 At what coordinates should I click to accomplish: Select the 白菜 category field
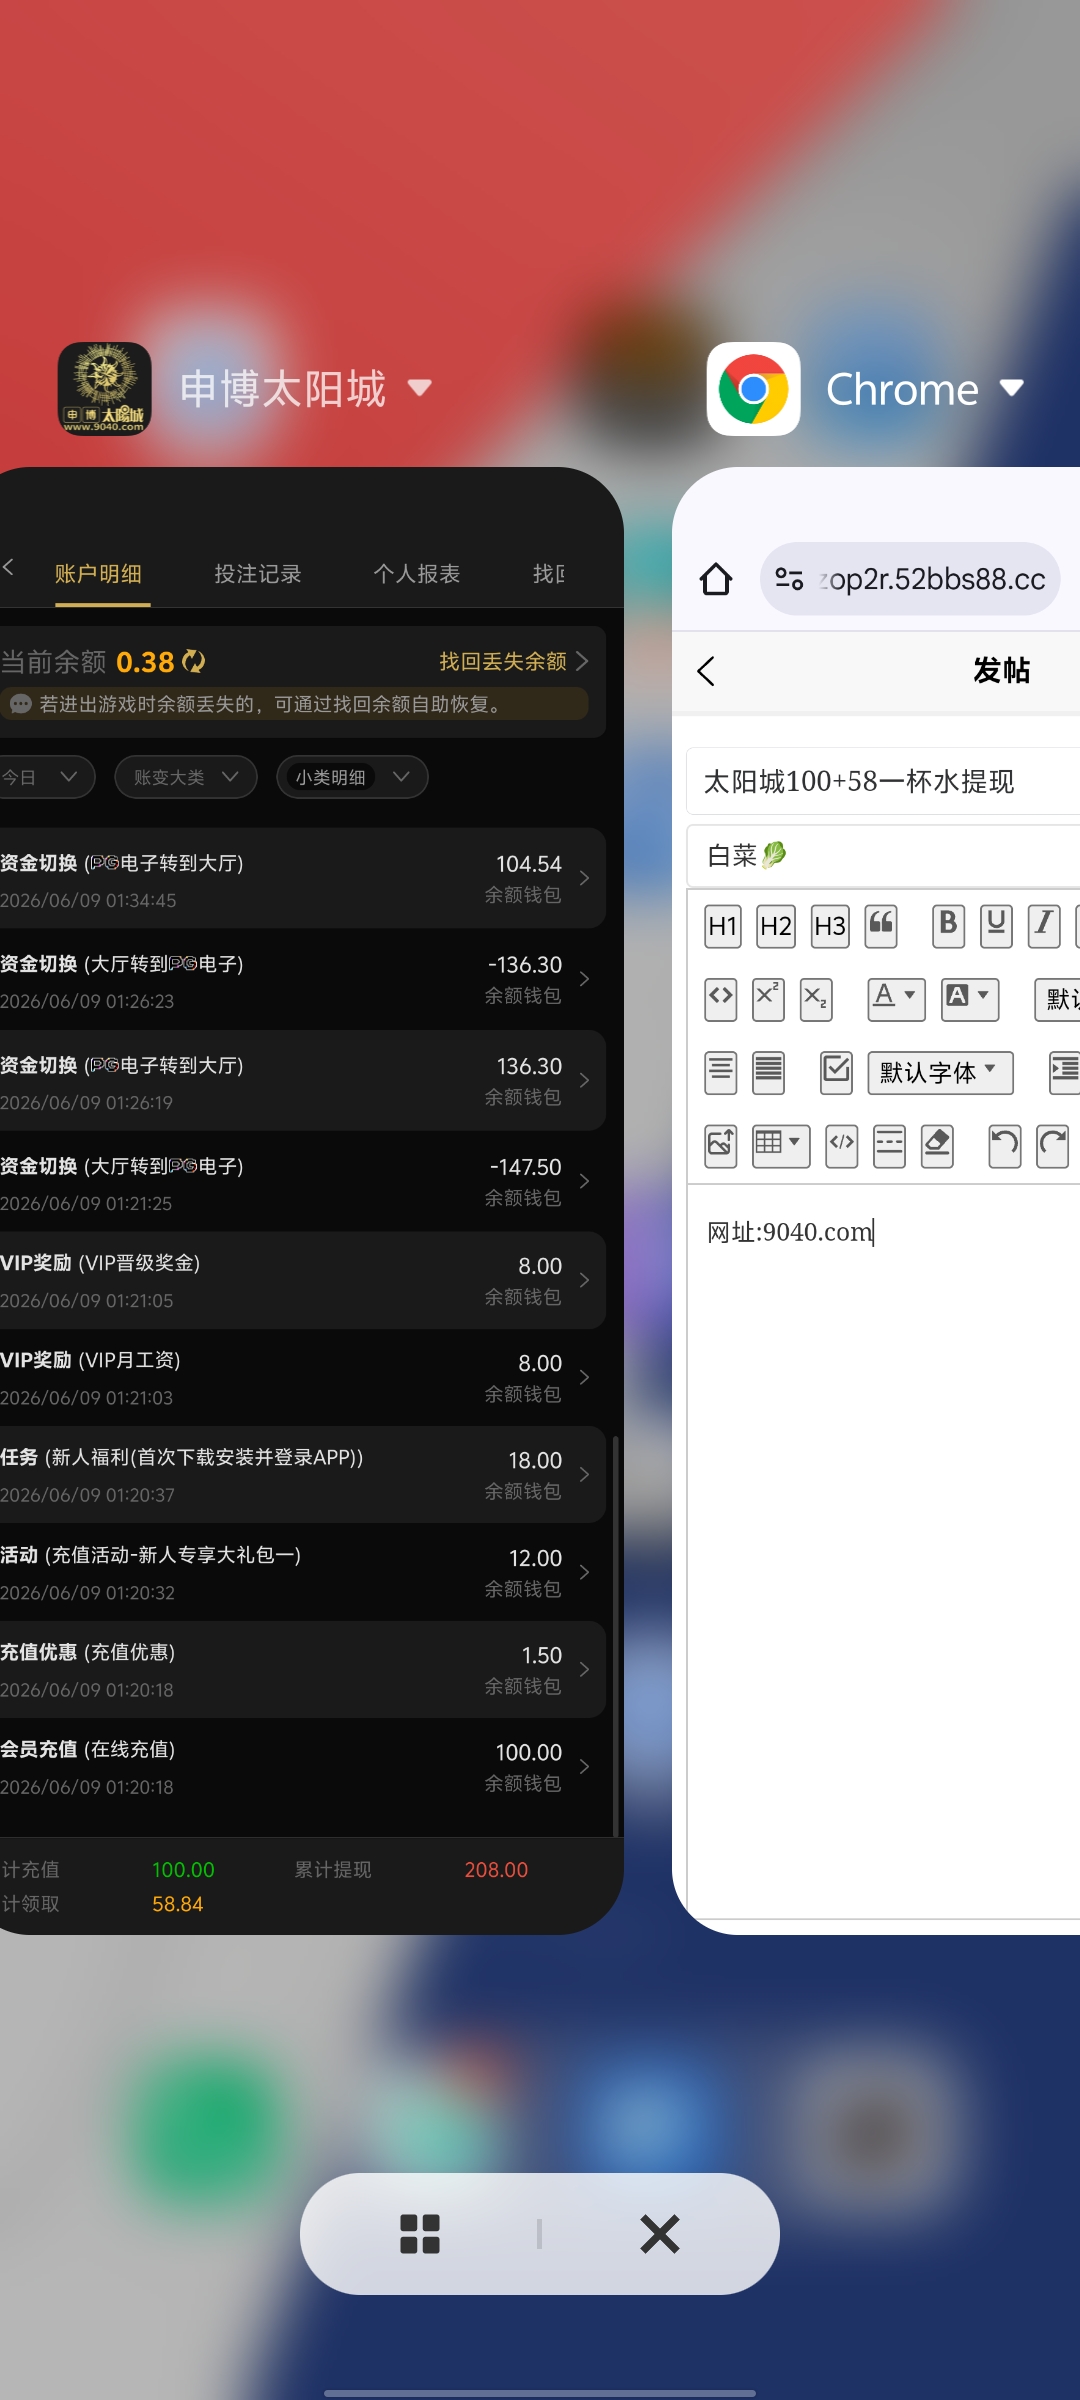[884, 856]
